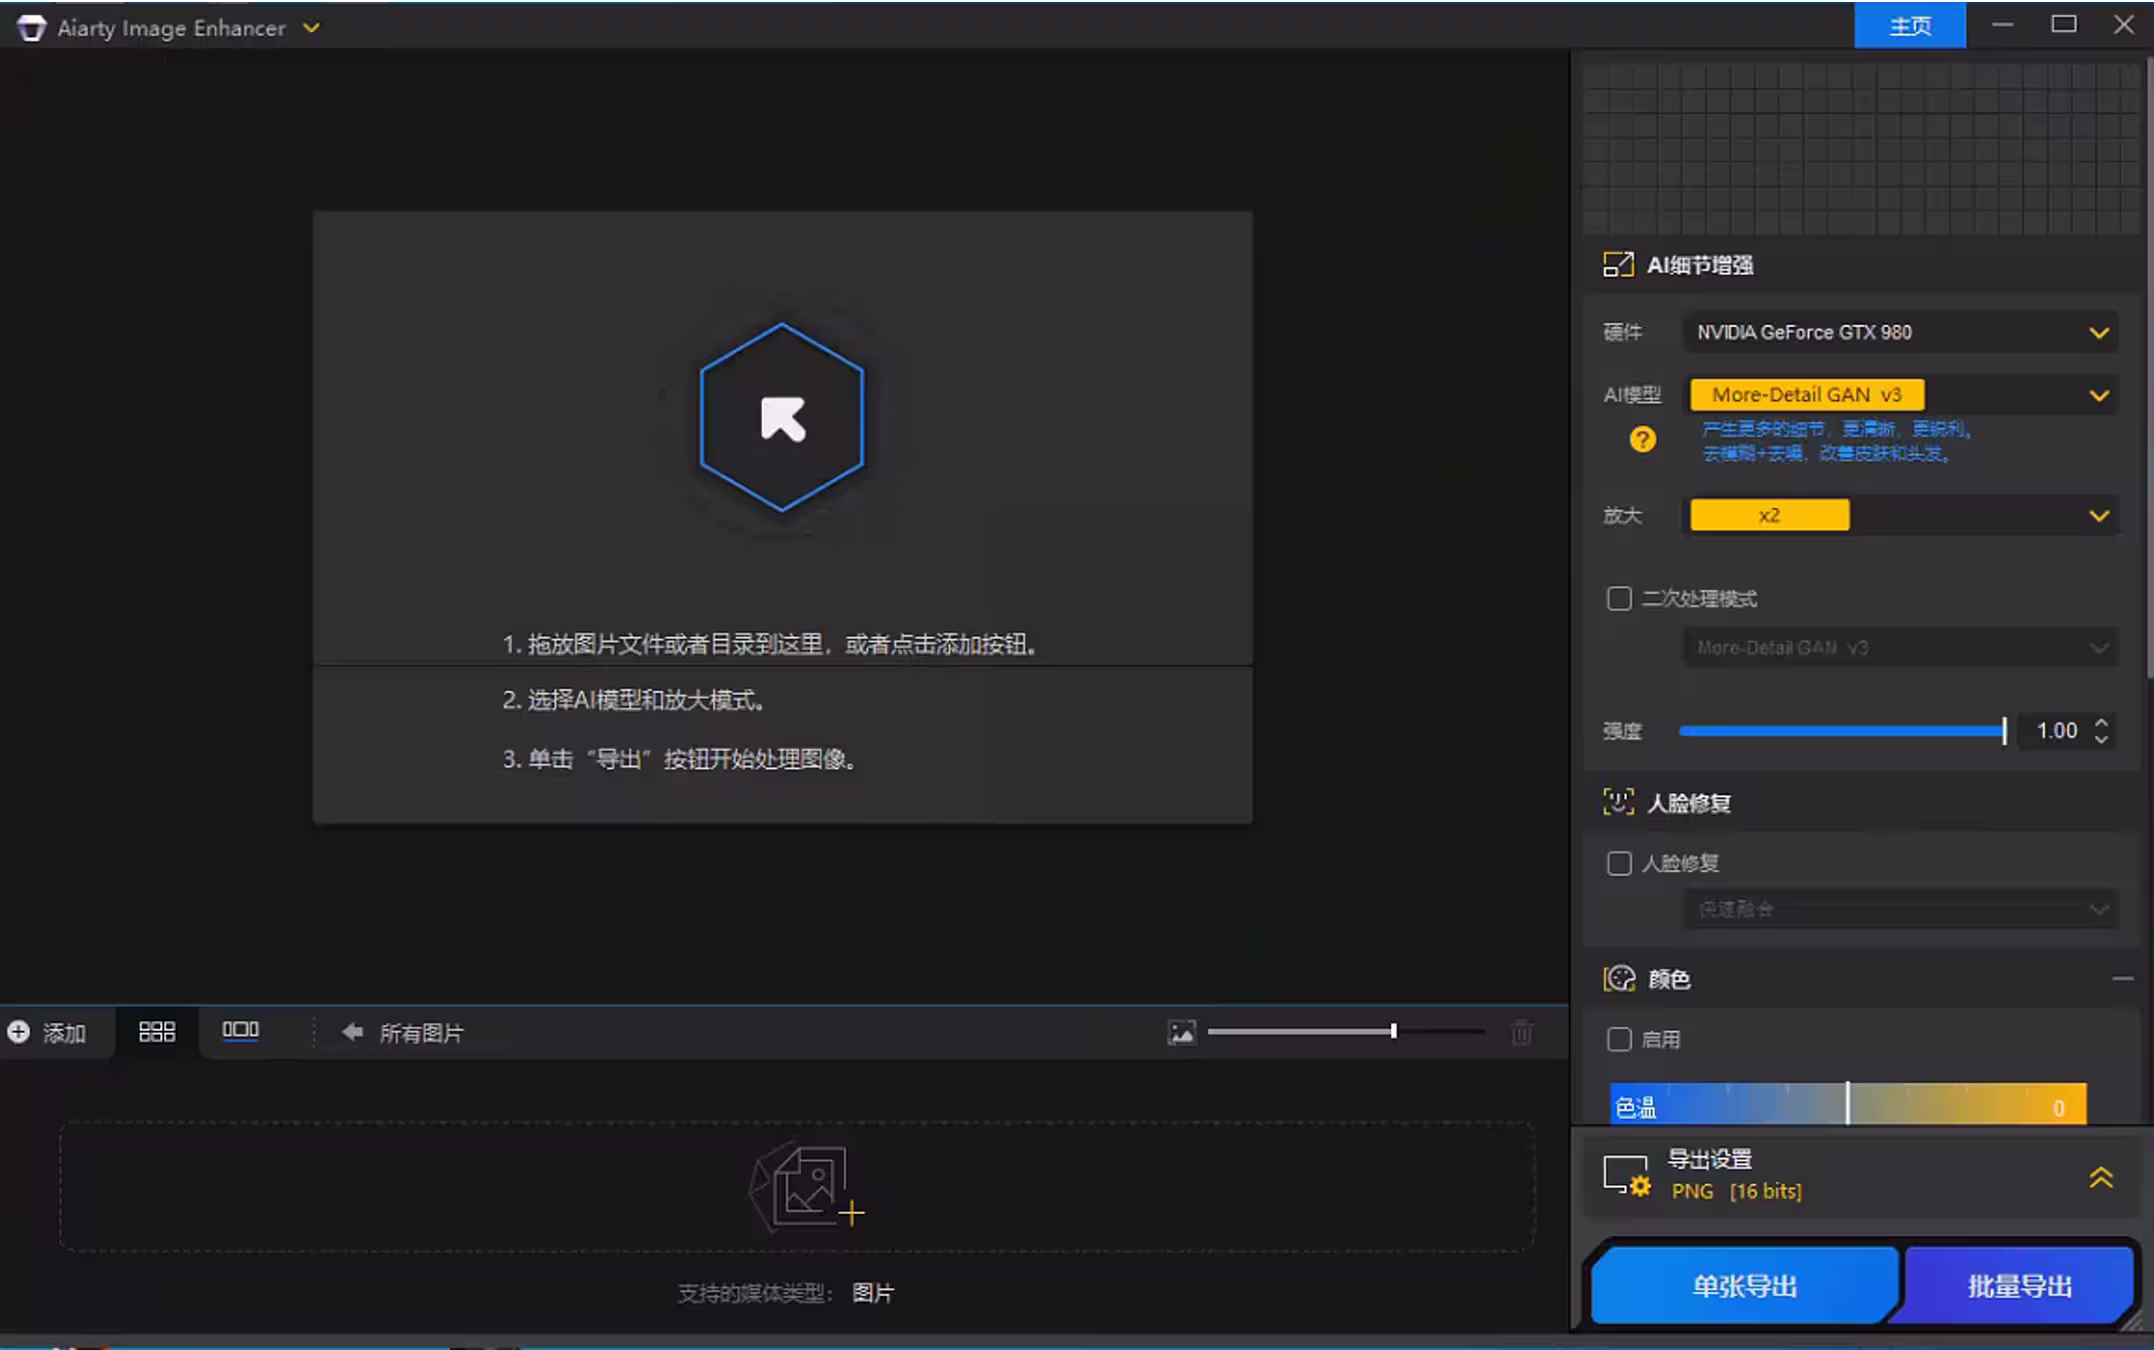2154x1350 pixels.
Task: Tick the 启用 color checkbox
Action: click(1619, 1039)
